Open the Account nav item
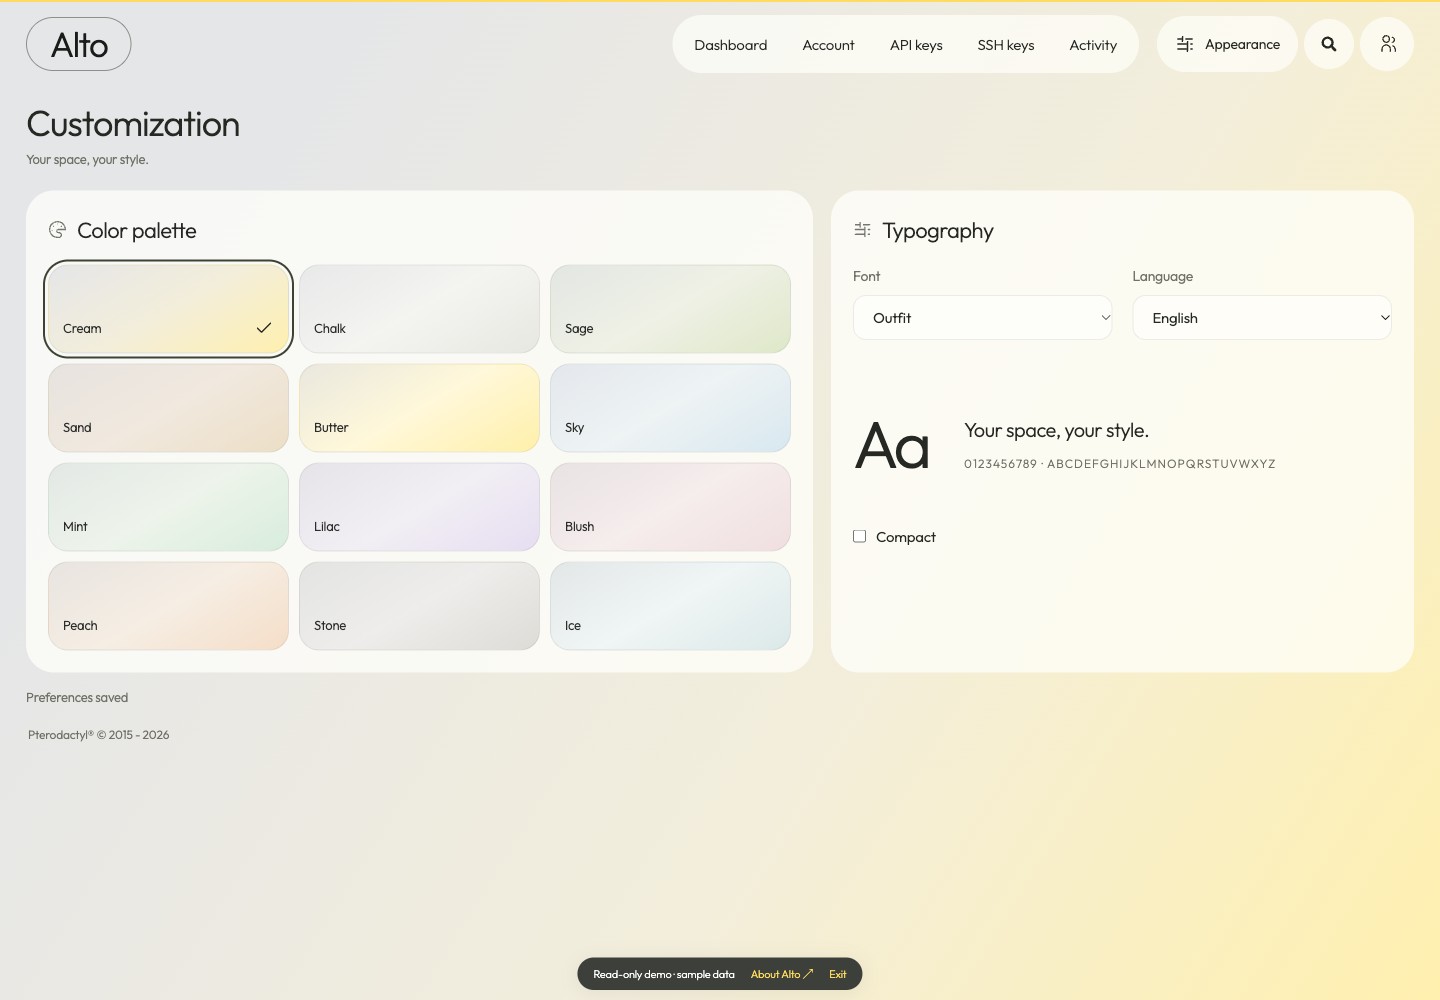The height and width of the screenshot is (1000, 1440). [829, 45]
